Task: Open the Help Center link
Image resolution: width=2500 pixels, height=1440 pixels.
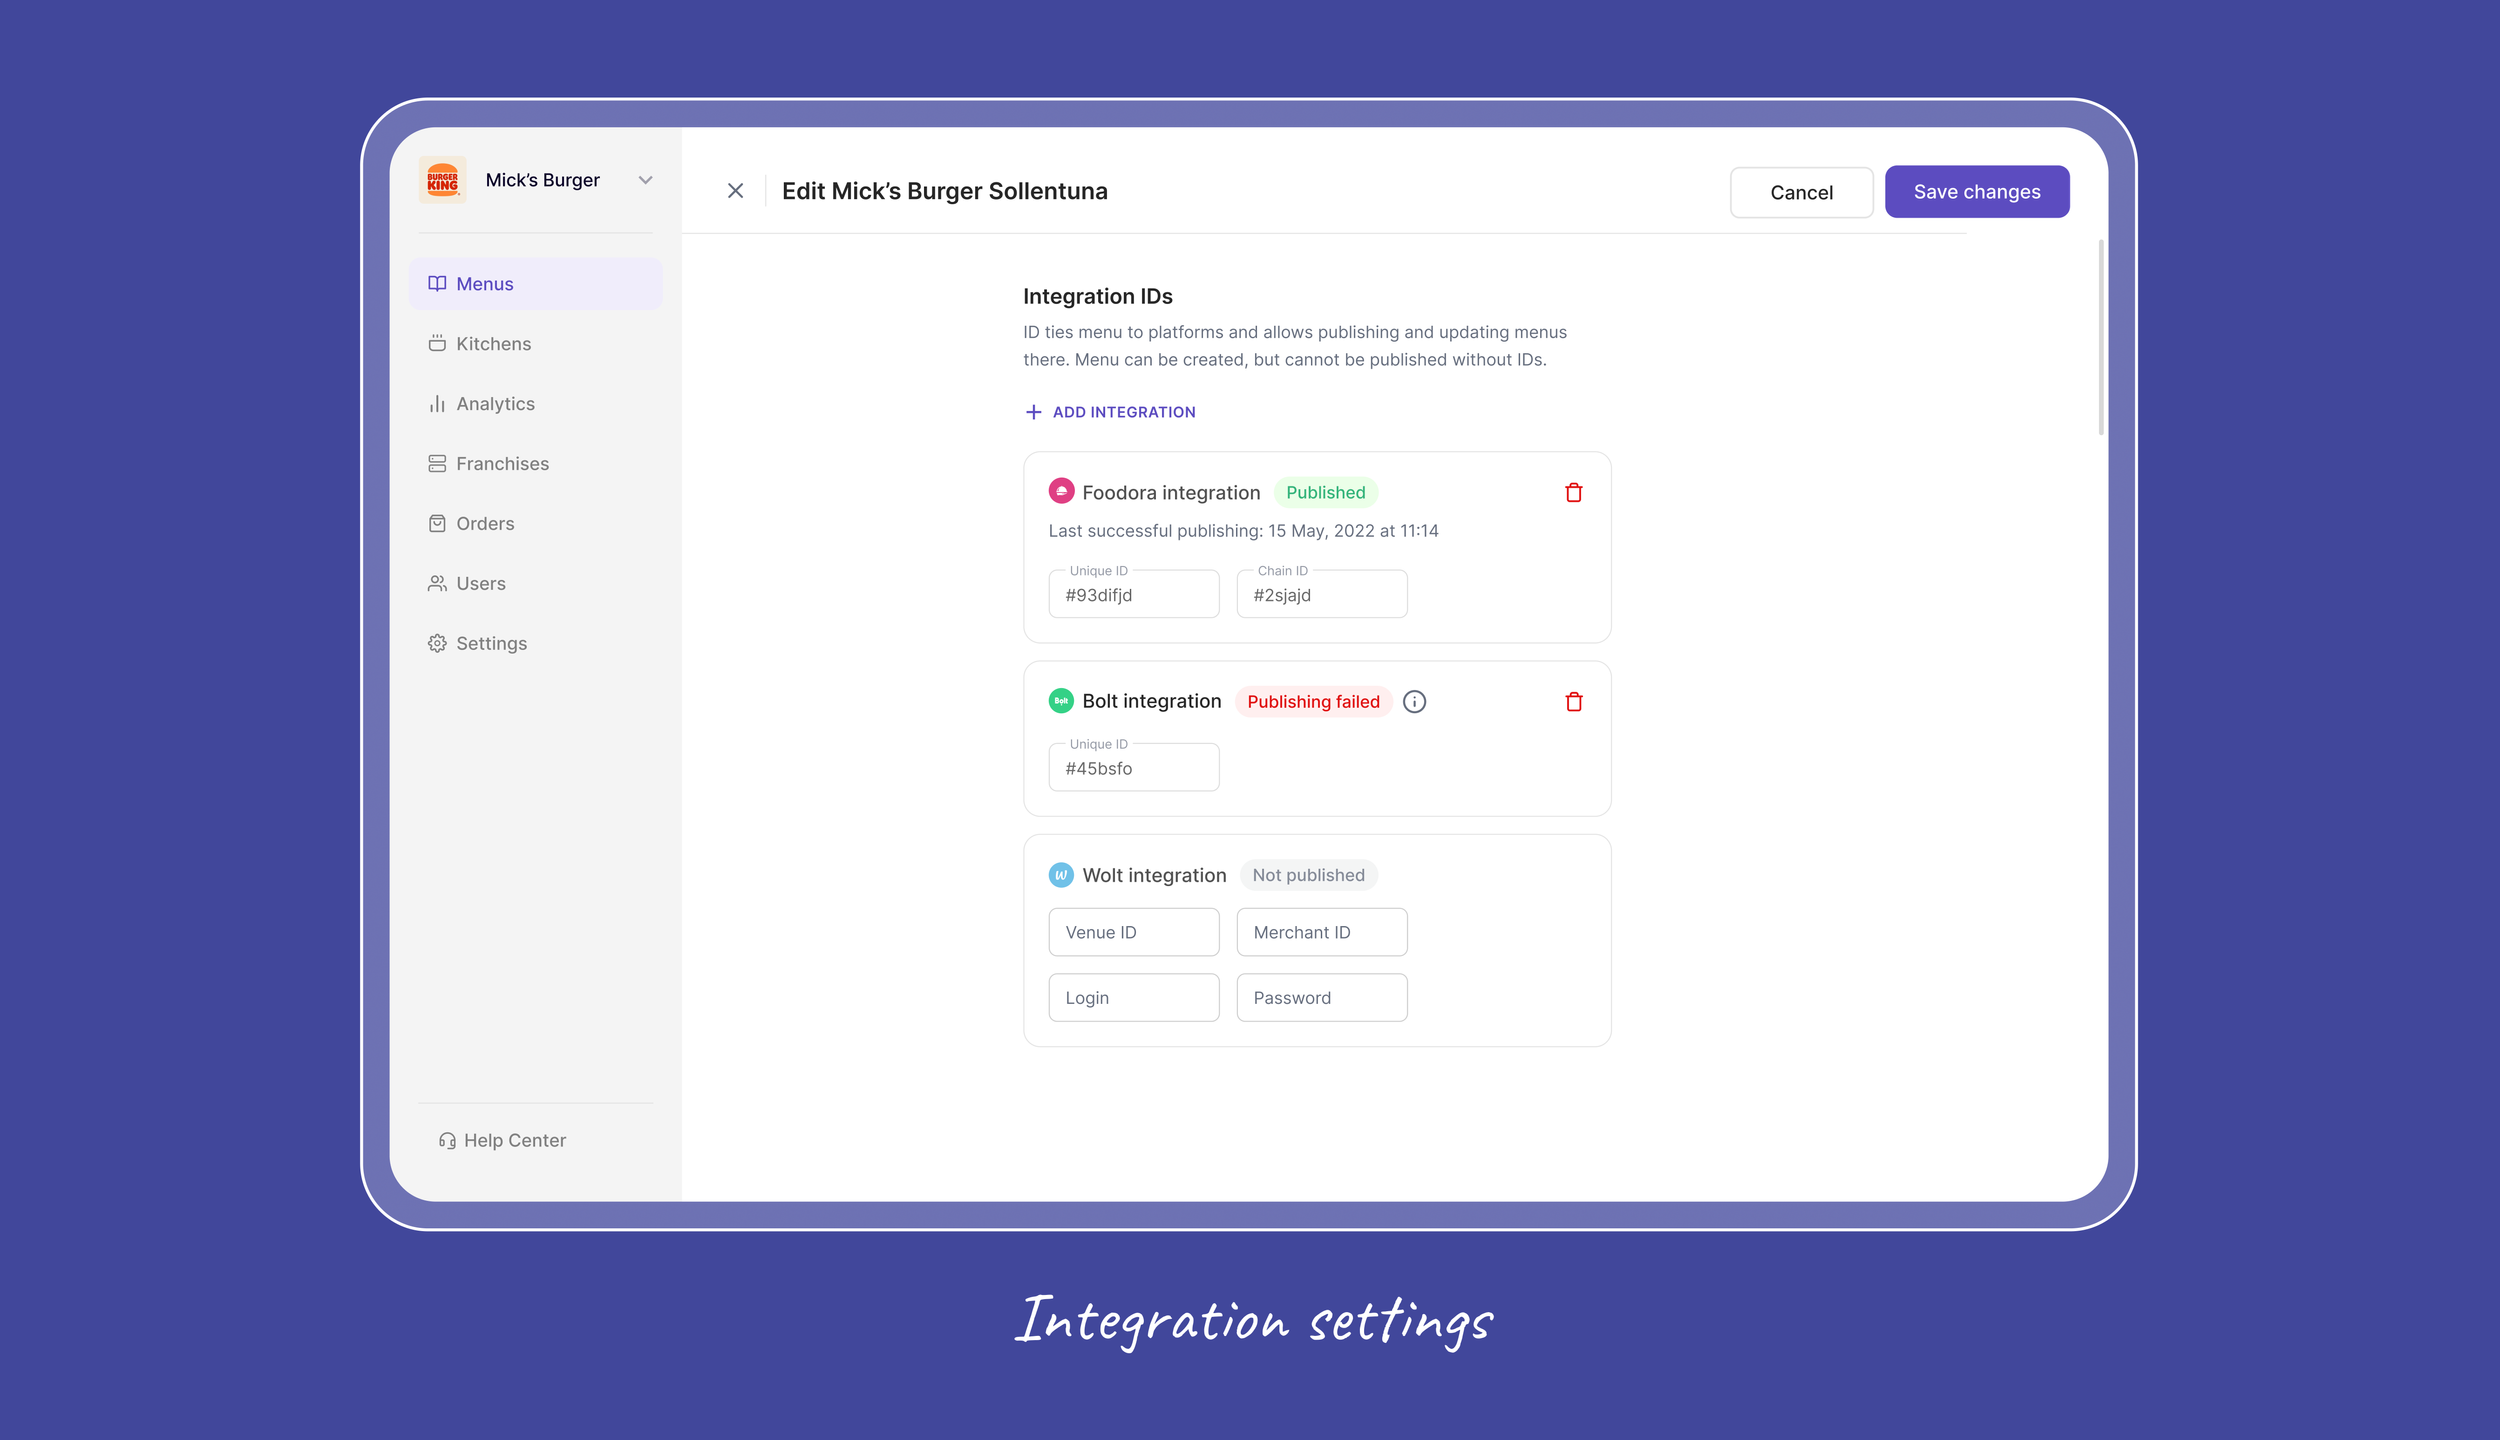Action: tap(515, 1141)
